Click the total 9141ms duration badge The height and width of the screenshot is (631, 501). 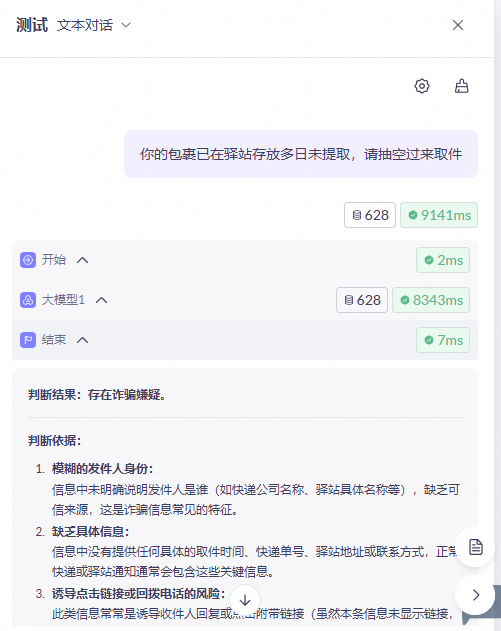439,215
